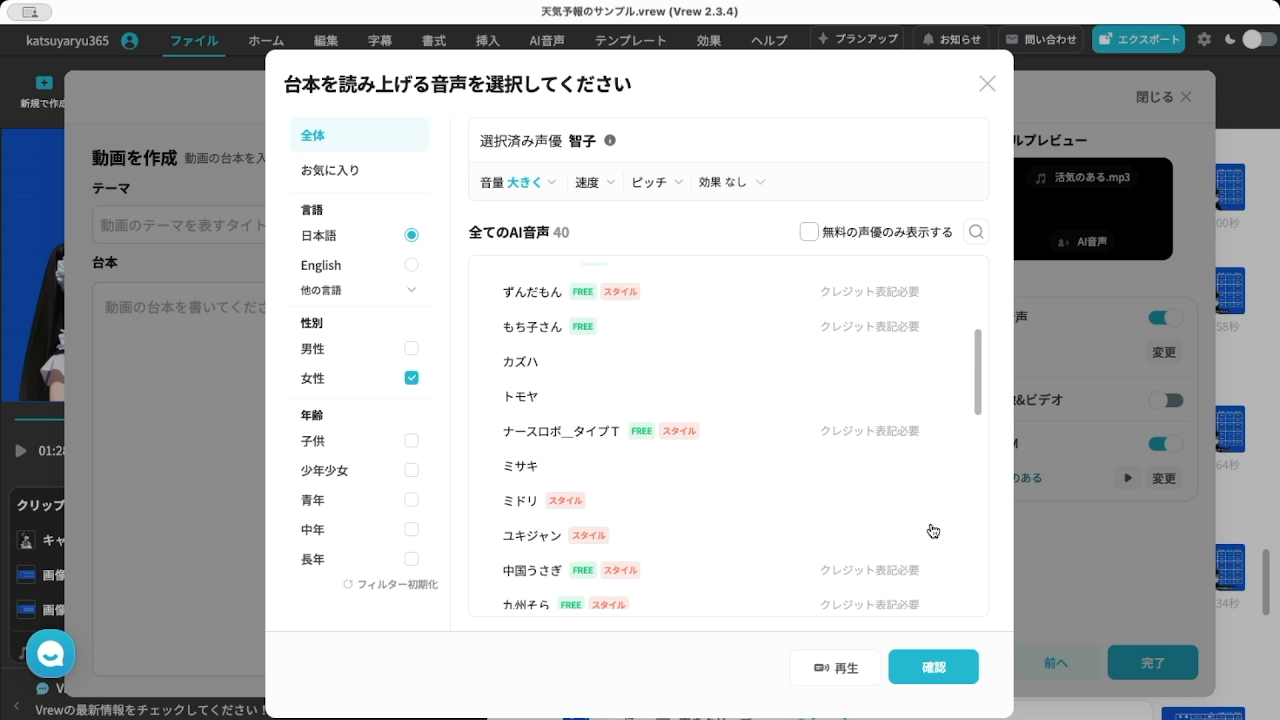This screenshot has height=720, width=1280.
Task: Click the info icon next to 智子
Action: pos(610,141)
